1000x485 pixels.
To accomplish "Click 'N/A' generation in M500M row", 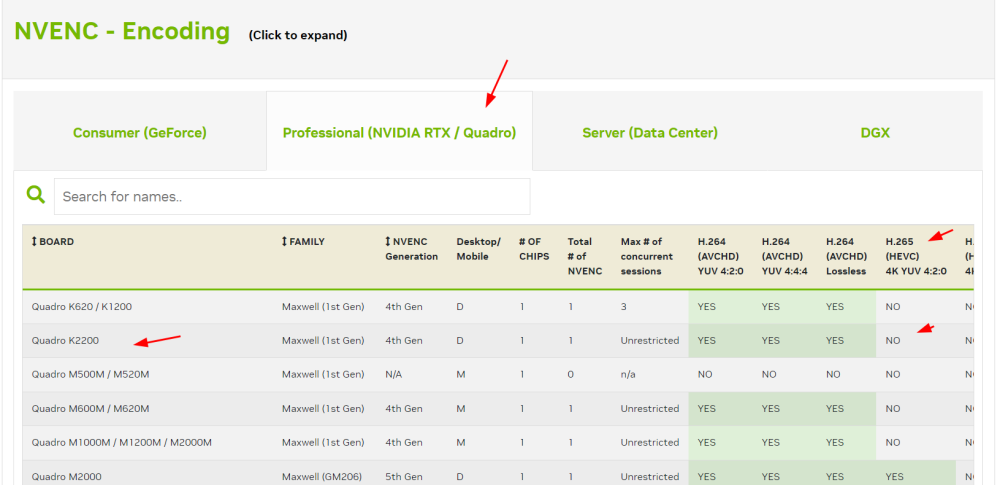I will 393,375.
